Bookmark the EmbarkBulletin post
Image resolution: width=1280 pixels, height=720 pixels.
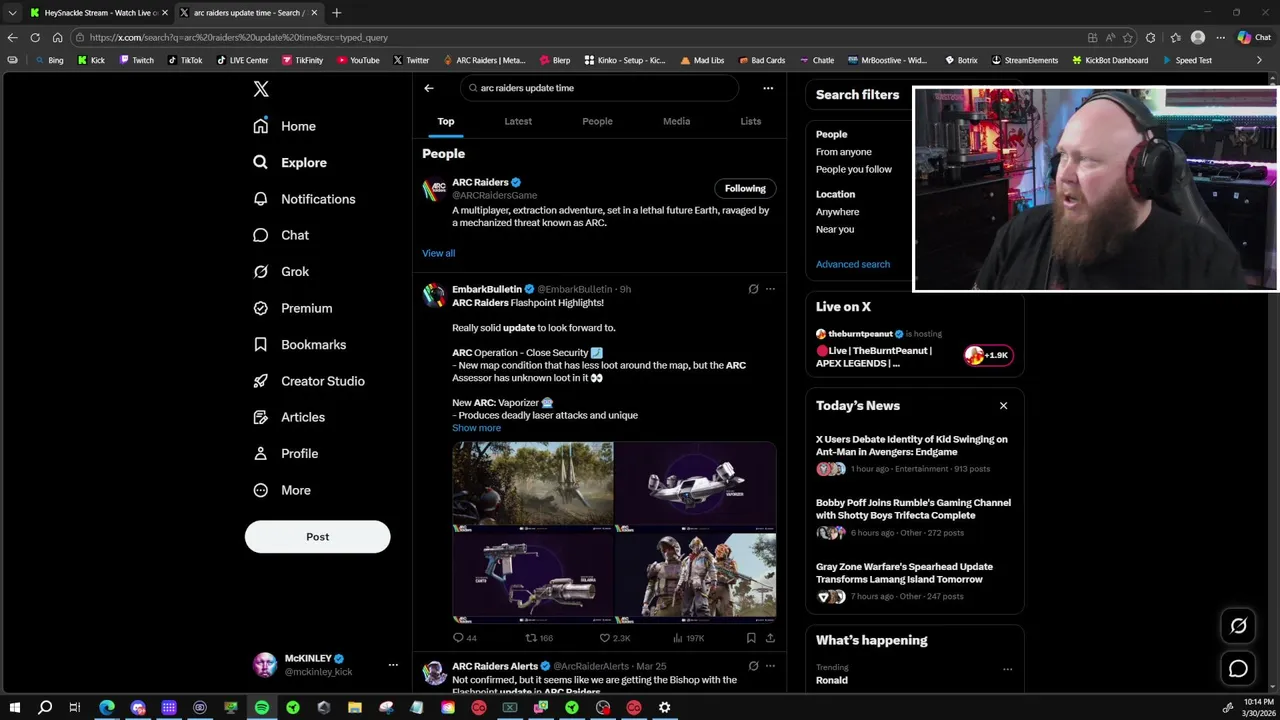(751, 638)
